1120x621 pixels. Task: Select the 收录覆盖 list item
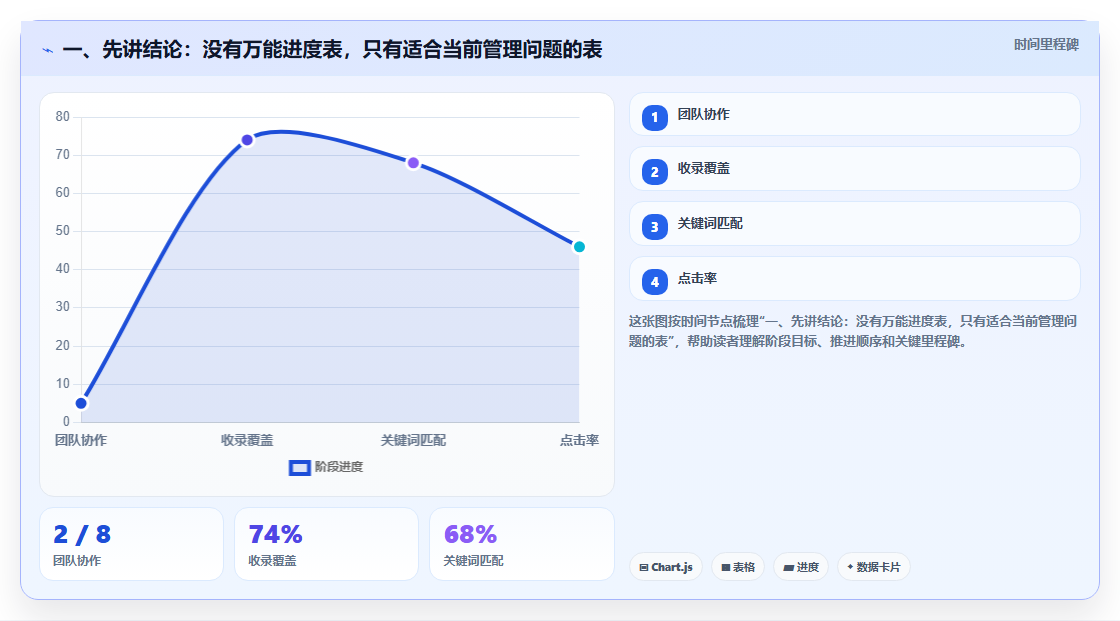coord(854,169)
